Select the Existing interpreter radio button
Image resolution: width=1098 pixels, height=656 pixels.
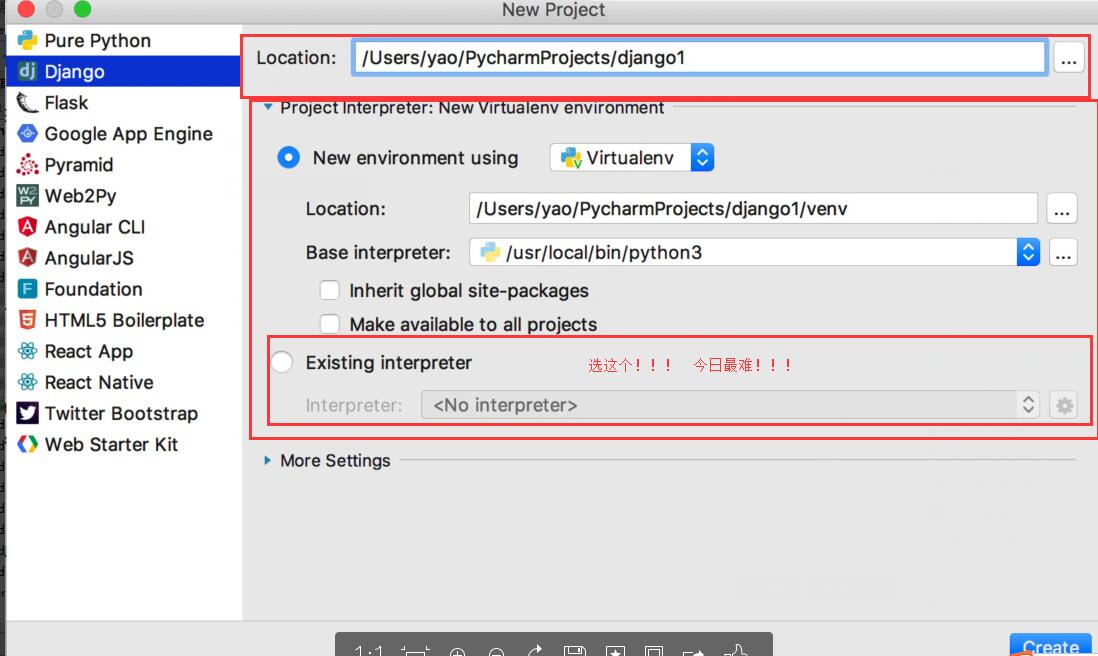tap(282, 362)
